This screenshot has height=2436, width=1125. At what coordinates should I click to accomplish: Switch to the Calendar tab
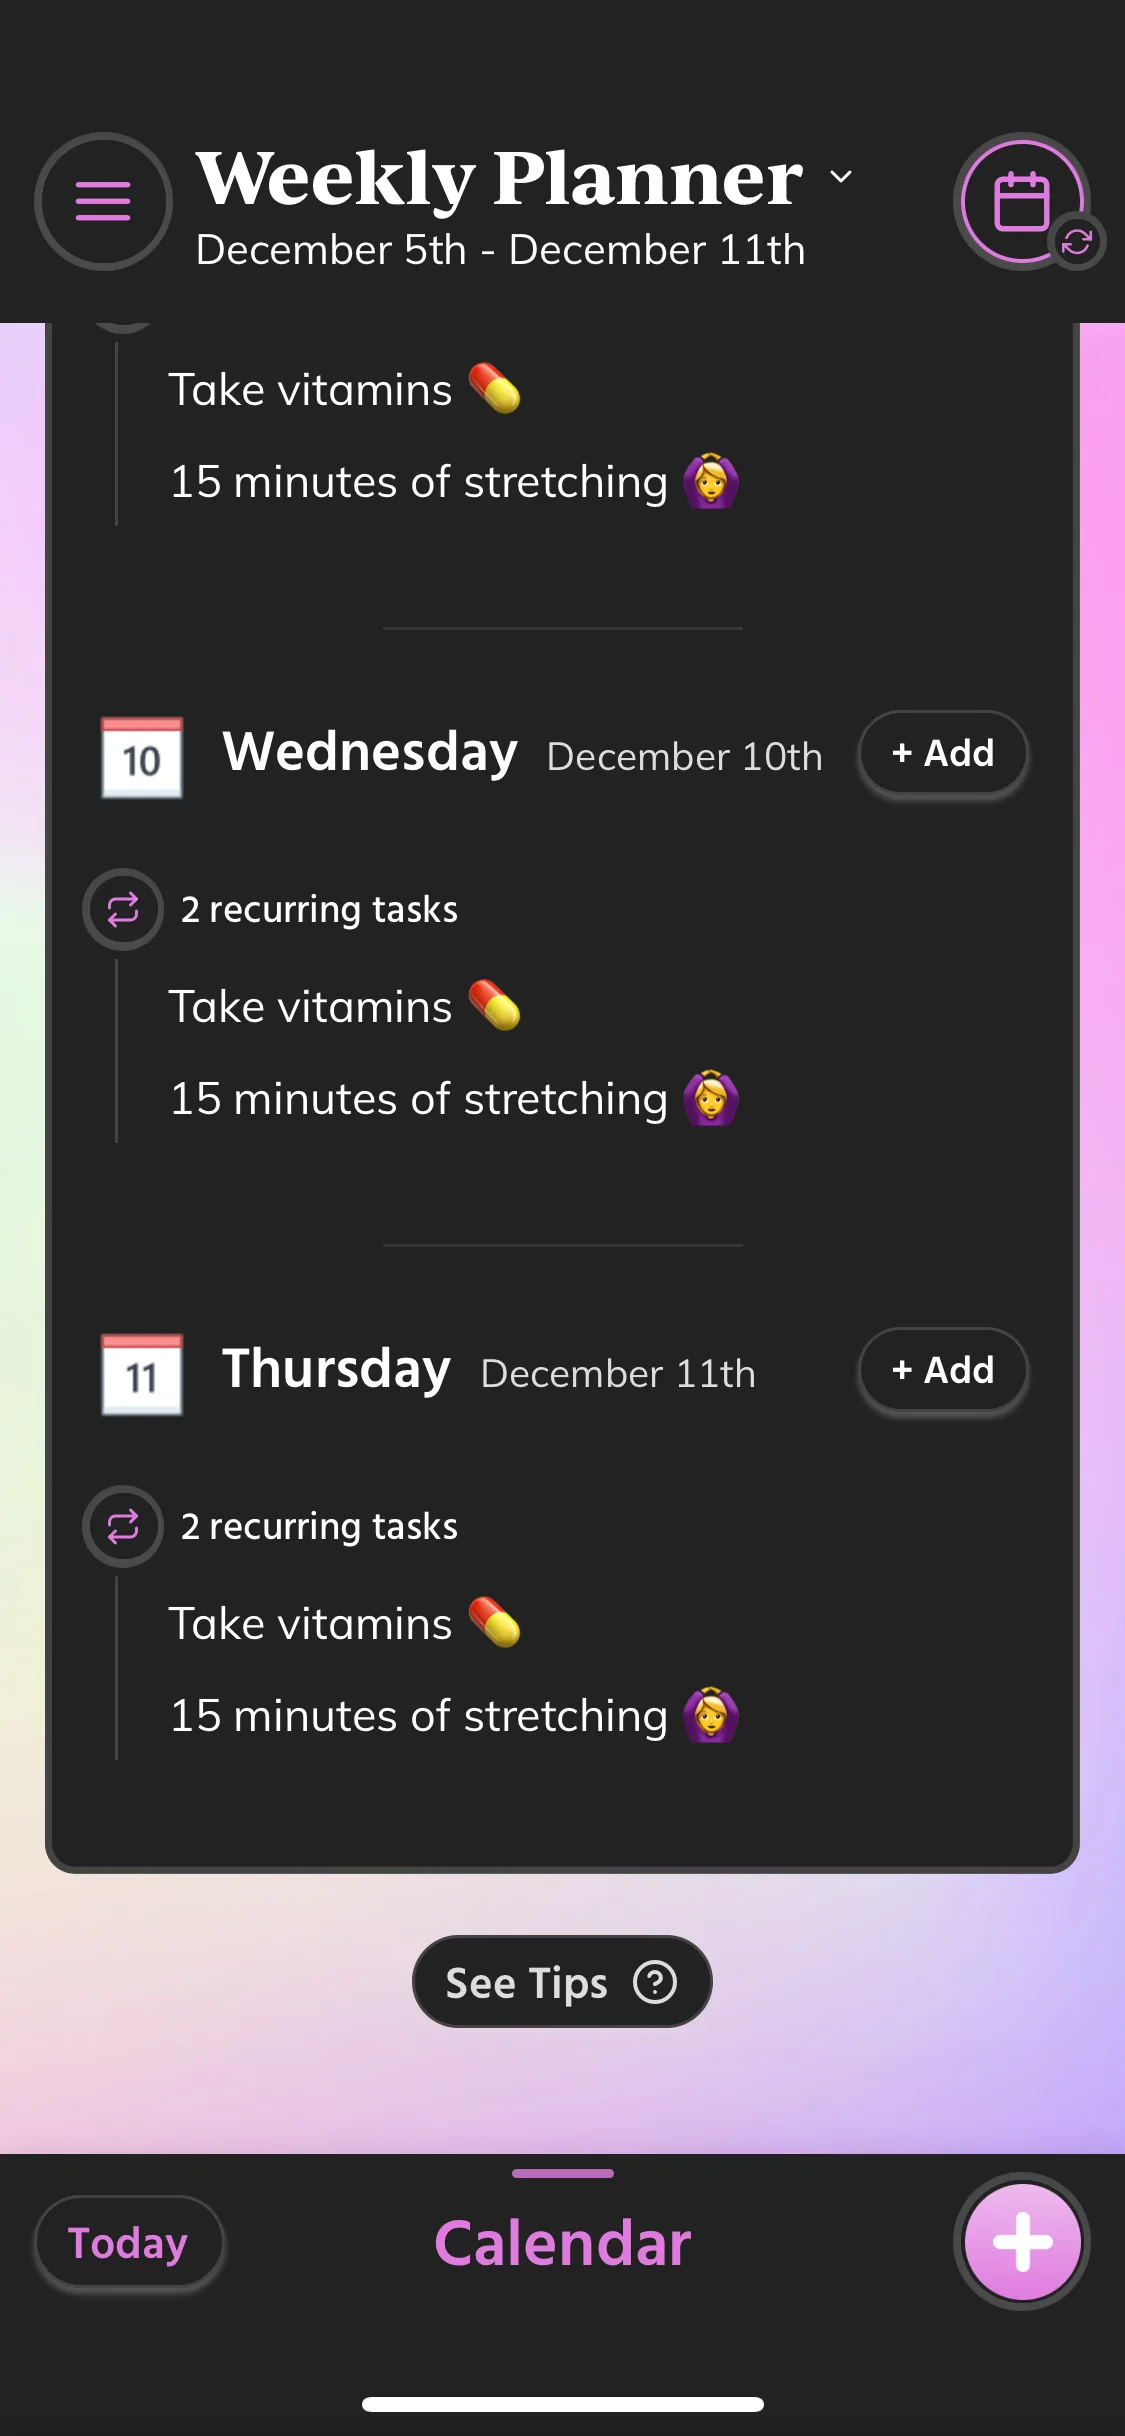point(562,2243)
